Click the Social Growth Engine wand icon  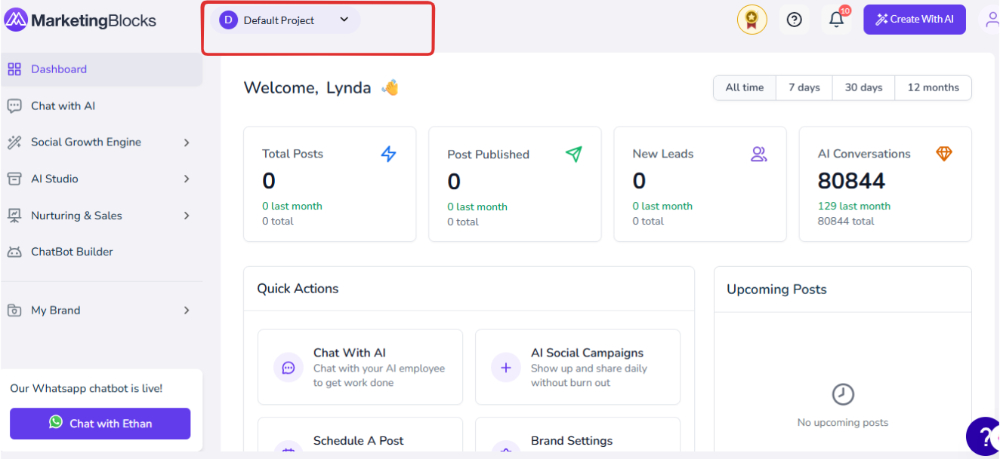click(x=14, y=143)
